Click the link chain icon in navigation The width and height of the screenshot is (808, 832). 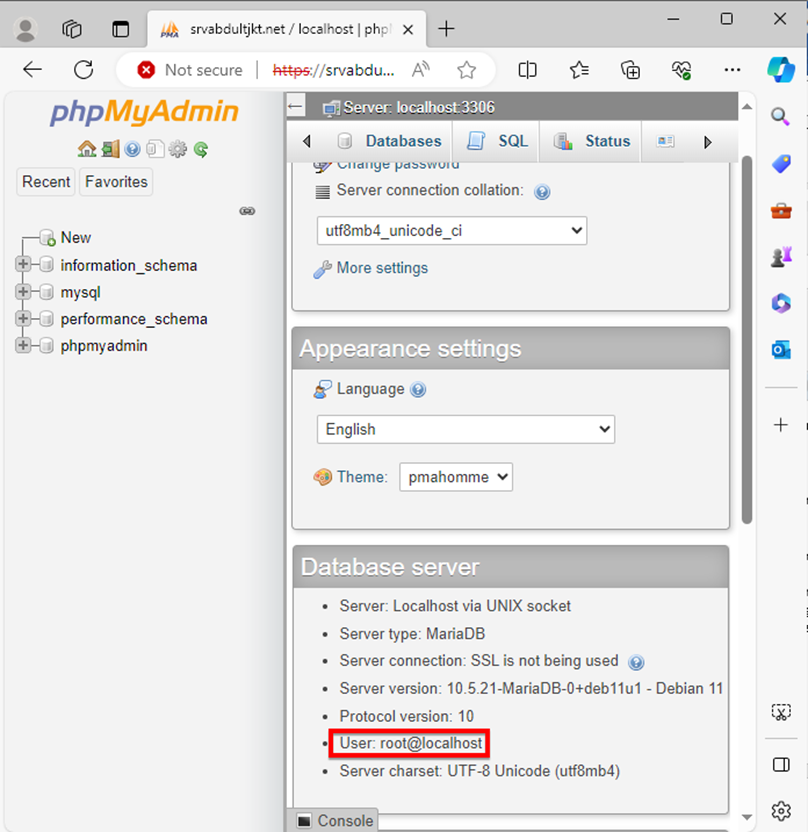[247, 211]
